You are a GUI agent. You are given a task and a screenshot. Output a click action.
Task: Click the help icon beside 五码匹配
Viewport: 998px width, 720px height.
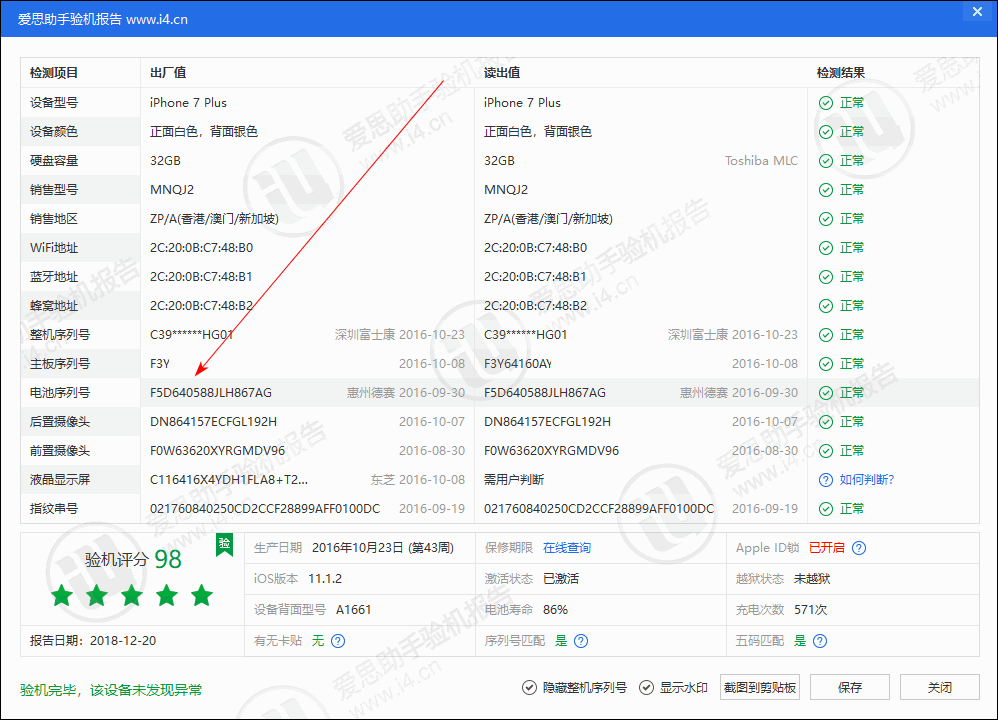[x=820, y=642]
